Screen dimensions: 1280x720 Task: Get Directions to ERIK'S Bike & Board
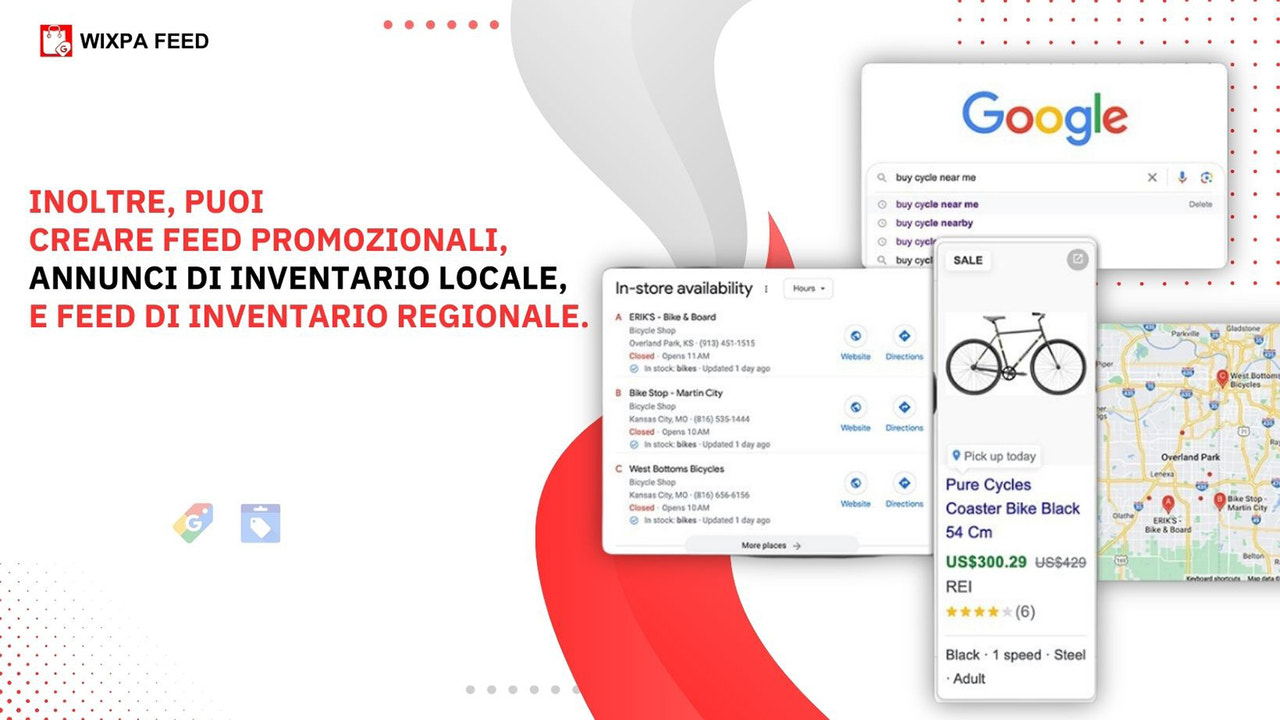[x=904, y=342]
